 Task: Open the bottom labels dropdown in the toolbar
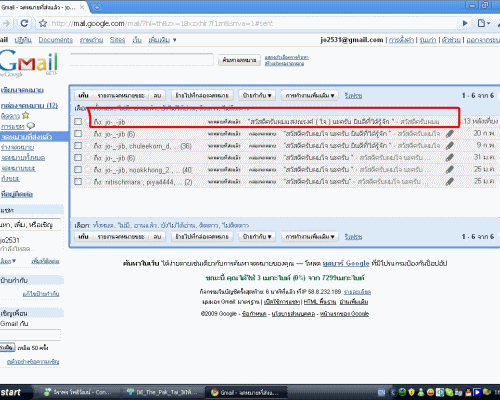coord(257,236)
